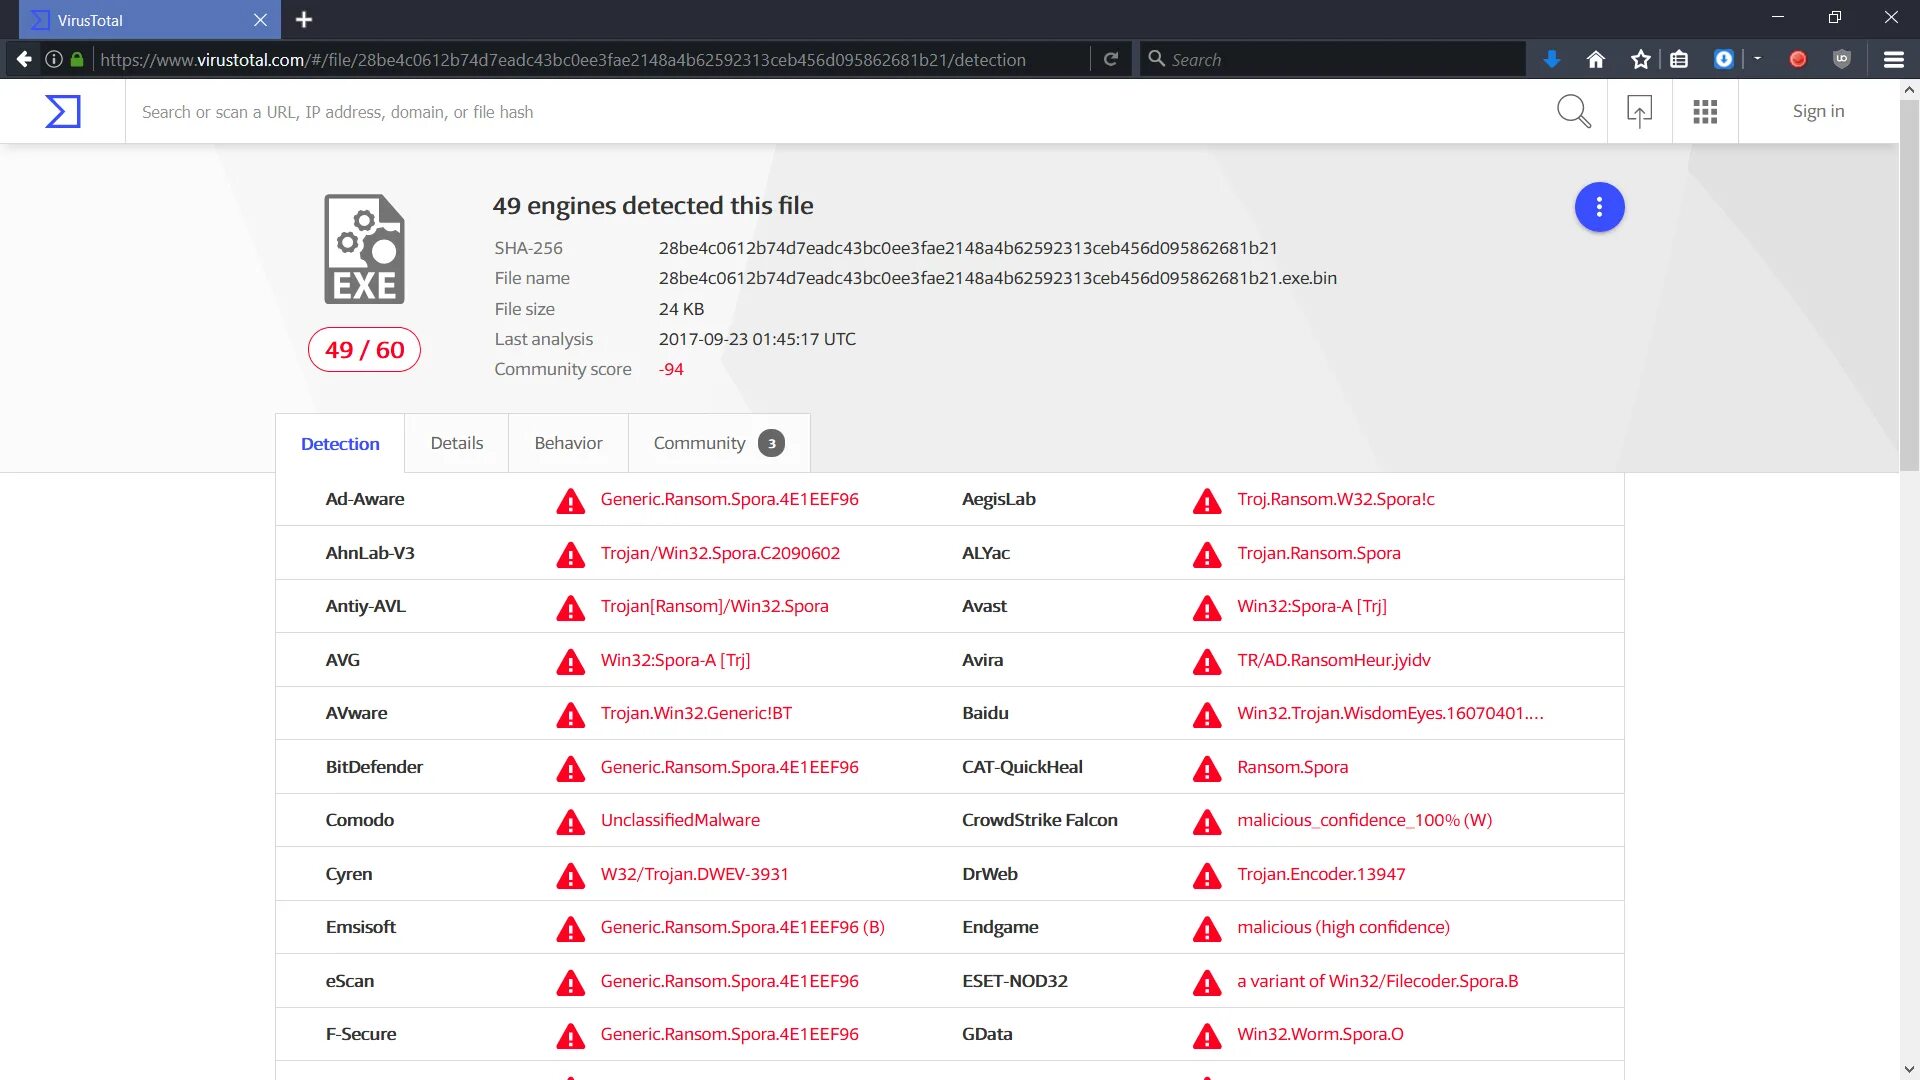Click the blue downloads arrow icon
Screen dimensions: 1920x1080
[1551, 60]
